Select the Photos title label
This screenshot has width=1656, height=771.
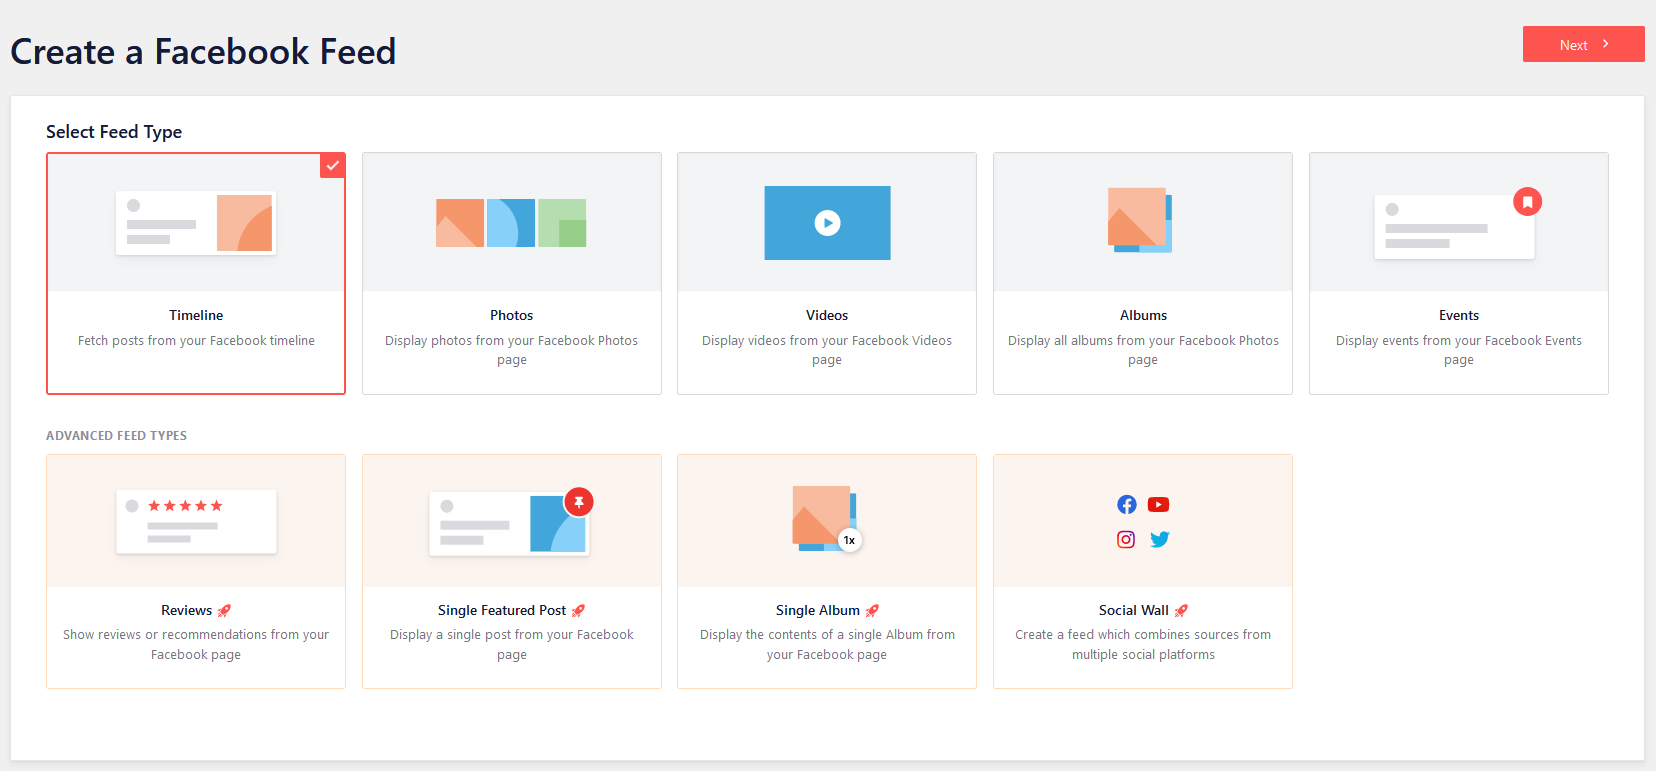[x=512, y=315]
